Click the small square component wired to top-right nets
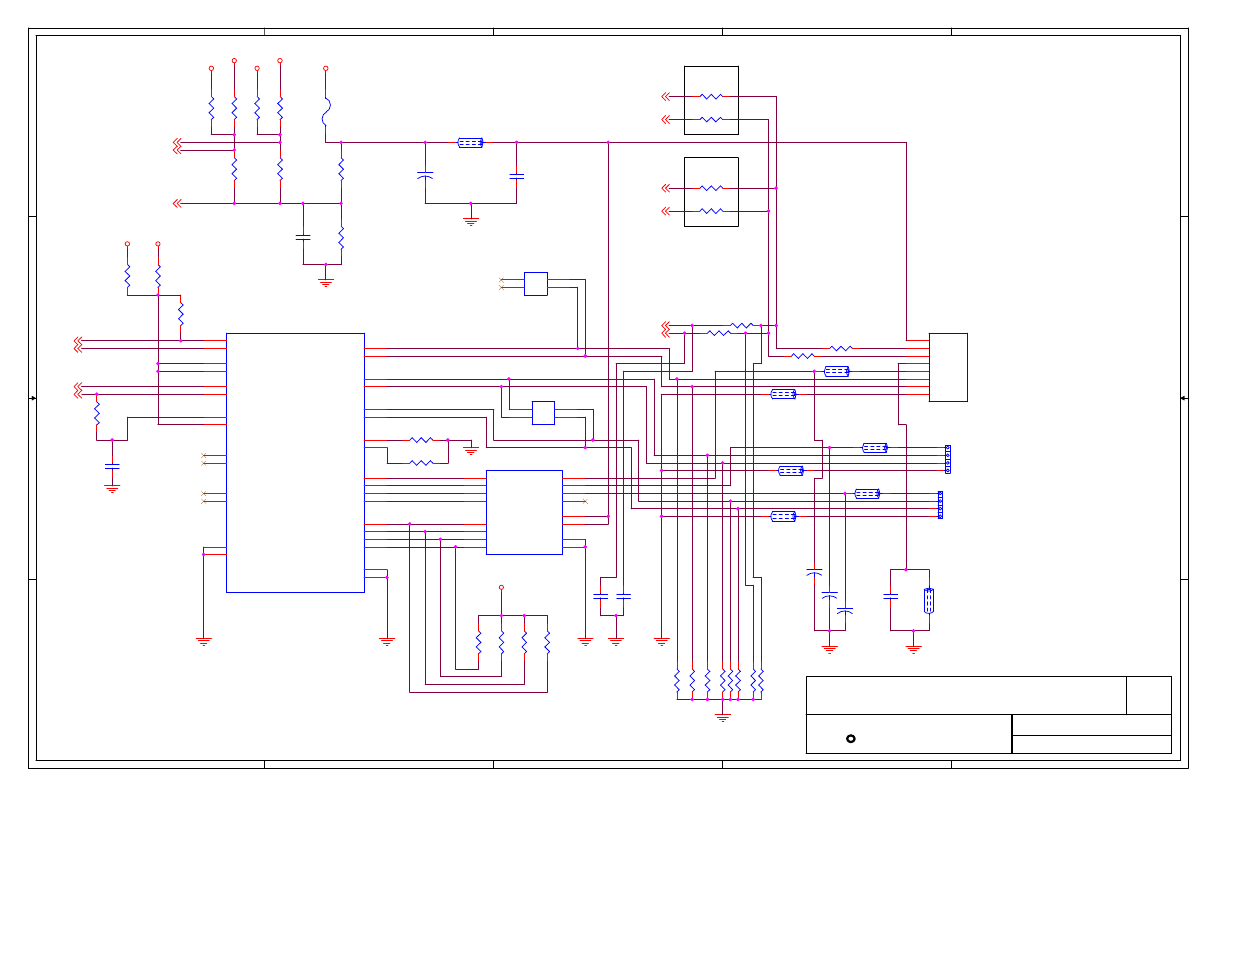This screenshot has height=954, width=1235. click(536, 284)
